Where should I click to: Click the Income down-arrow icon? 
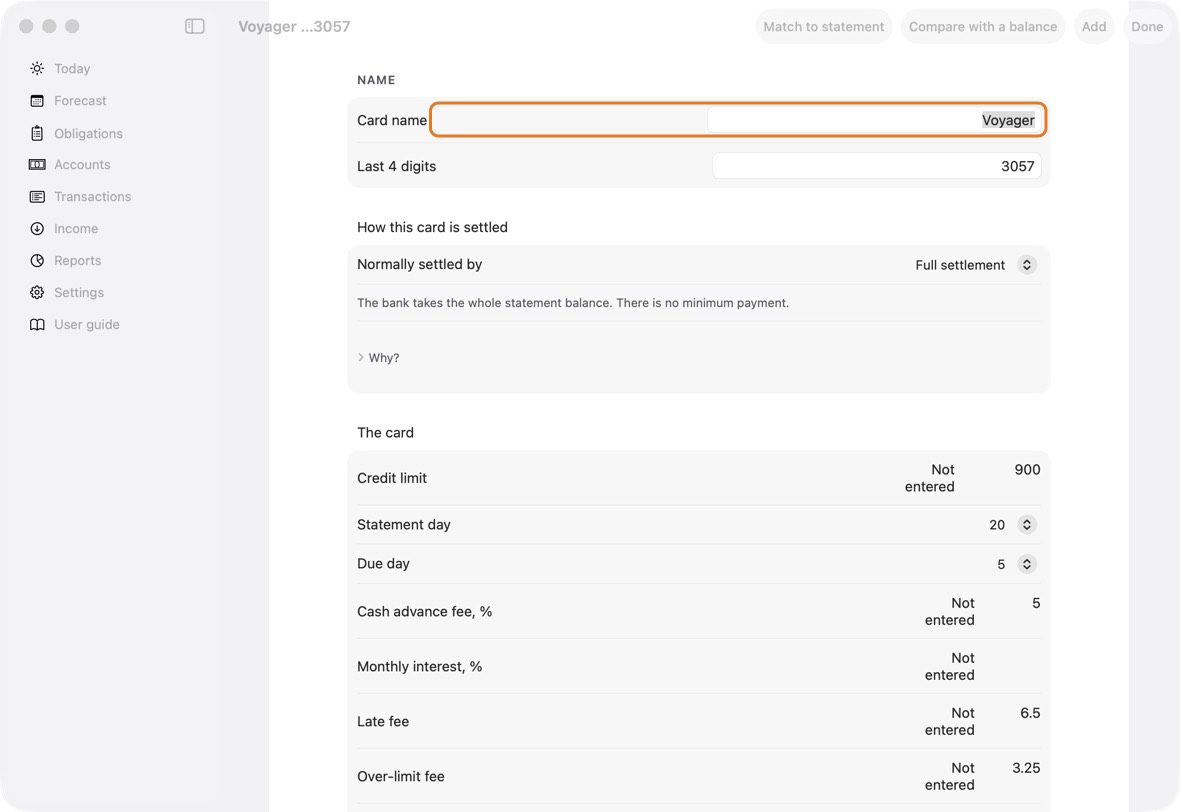[x=37, y=229]
